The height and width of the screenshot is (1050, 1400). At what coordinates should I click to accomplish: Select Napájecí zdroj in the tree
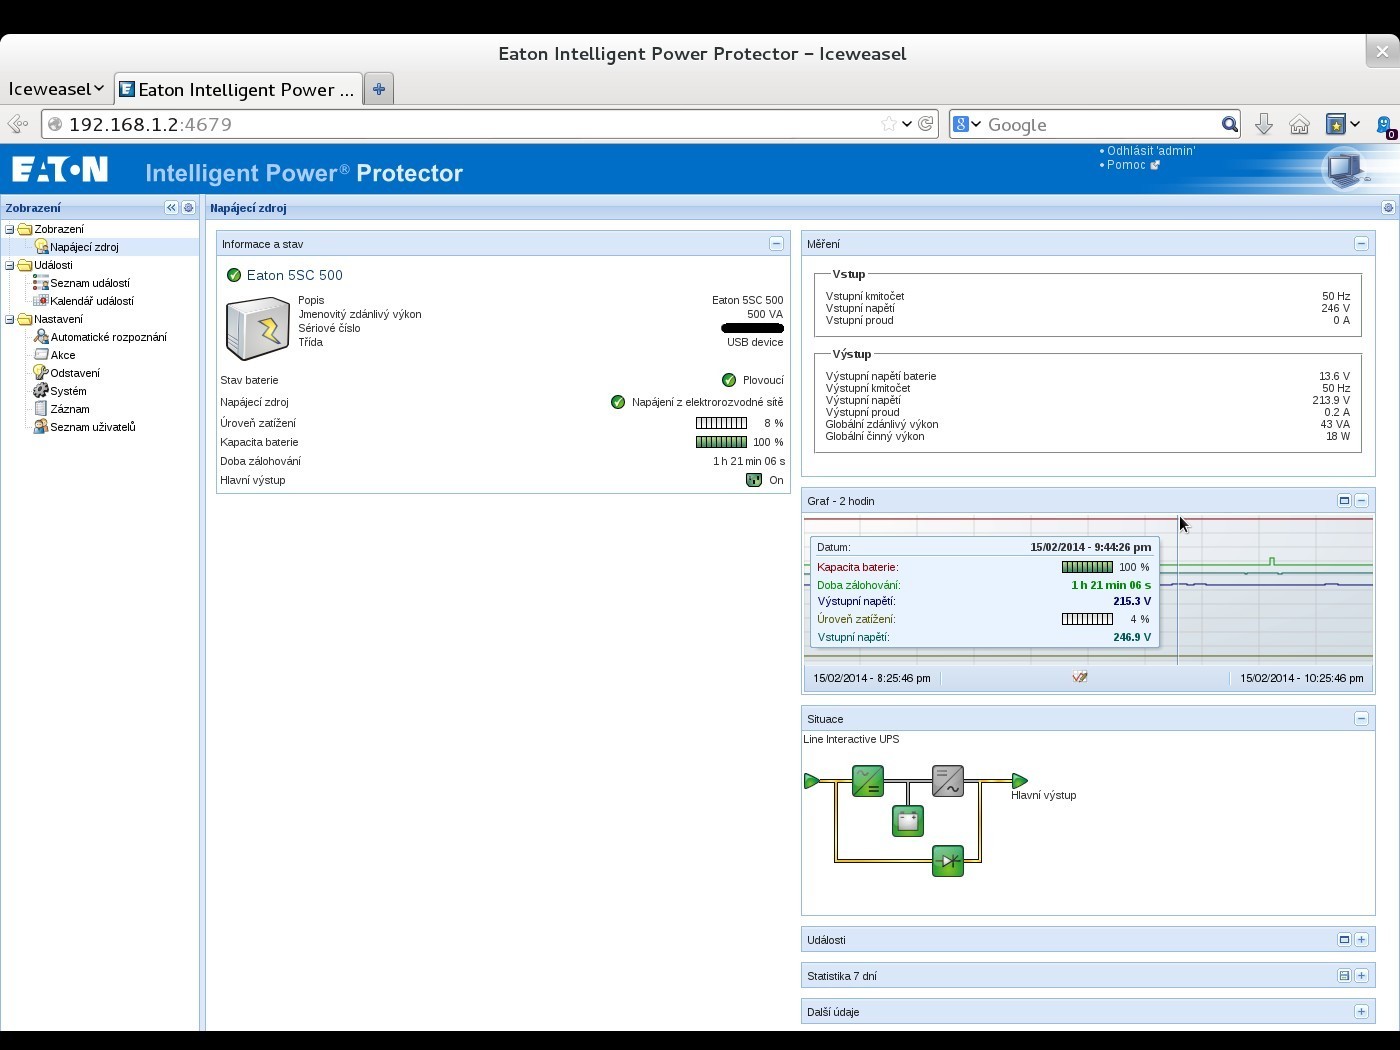pos(84,247)
